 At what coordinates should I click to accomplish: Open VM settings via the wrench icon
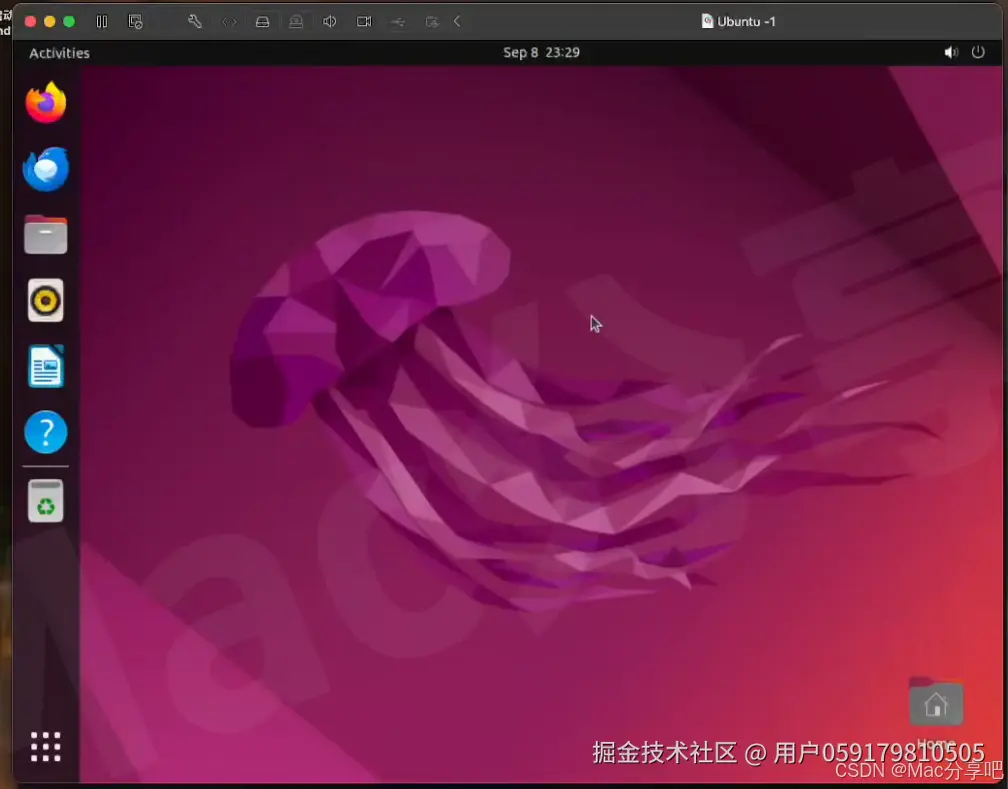click(195, 21)
